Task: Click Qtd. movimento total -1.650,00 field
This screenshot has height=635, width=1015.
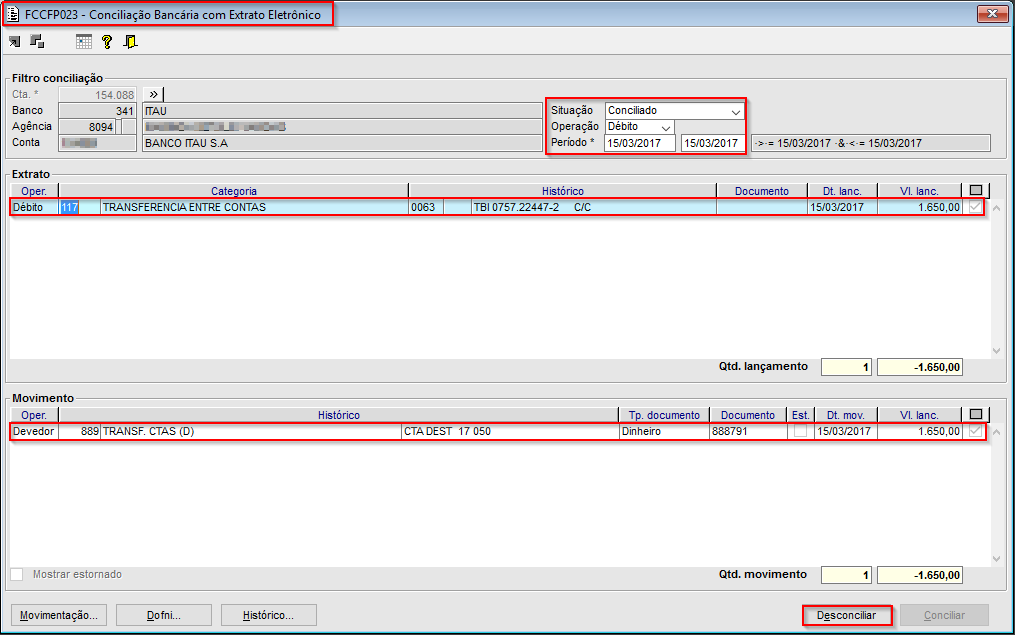Action: tap(920, 575)
